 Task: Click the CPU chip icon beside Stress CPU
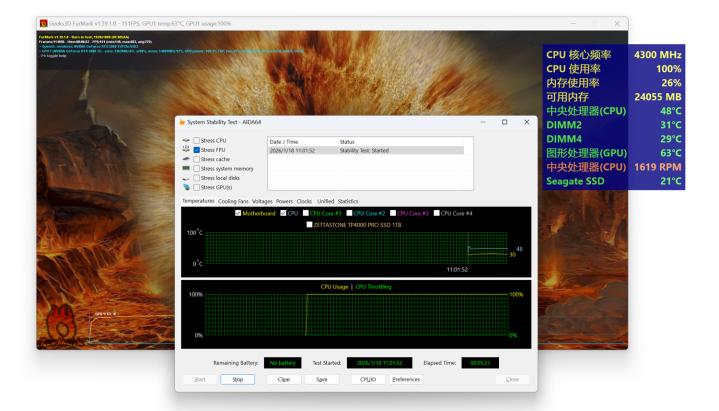[186, 141]
